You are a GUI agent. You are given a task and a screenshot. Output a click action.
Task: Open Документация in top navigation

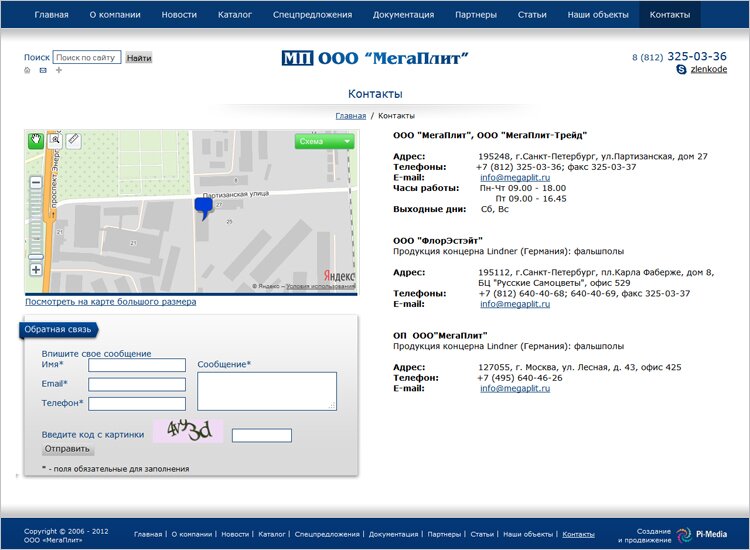(403, 14)
